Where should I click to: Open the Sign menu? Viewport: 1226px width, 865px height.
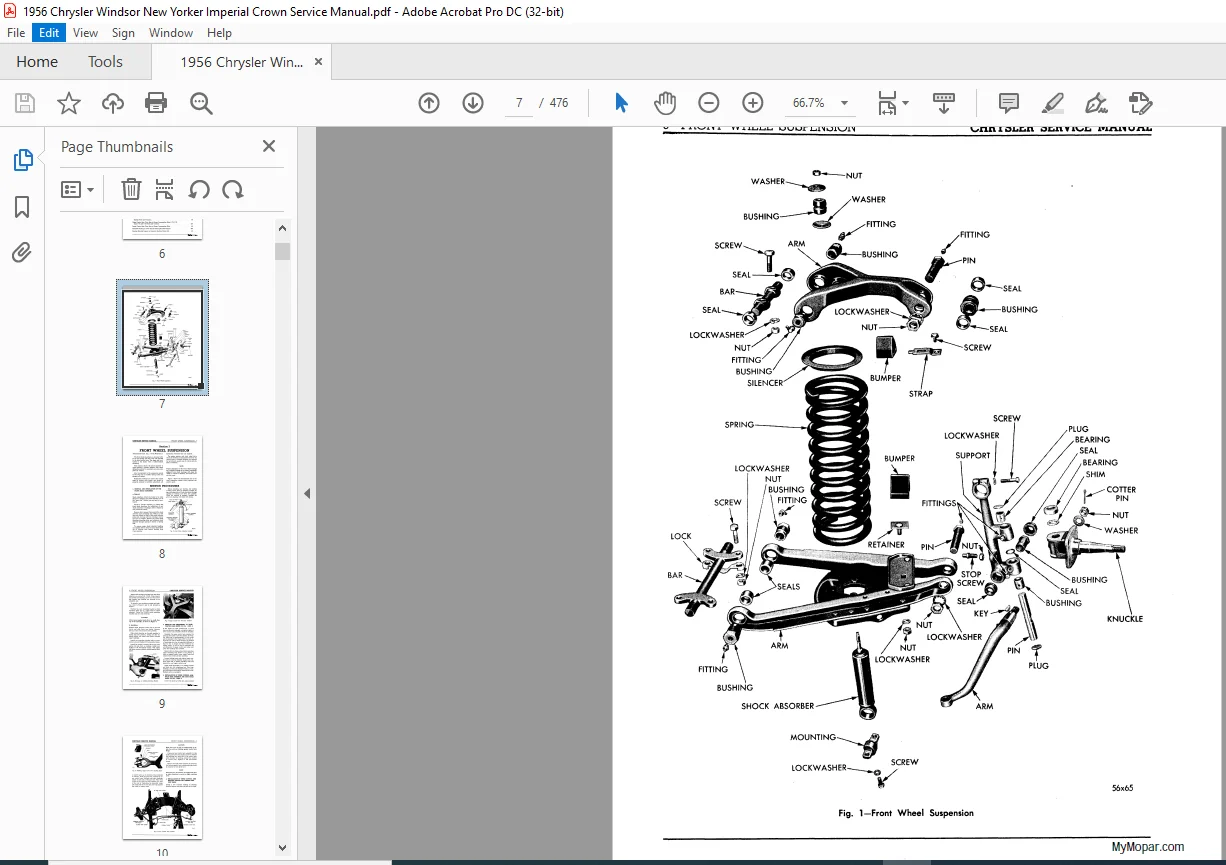[x=123, y=32]
